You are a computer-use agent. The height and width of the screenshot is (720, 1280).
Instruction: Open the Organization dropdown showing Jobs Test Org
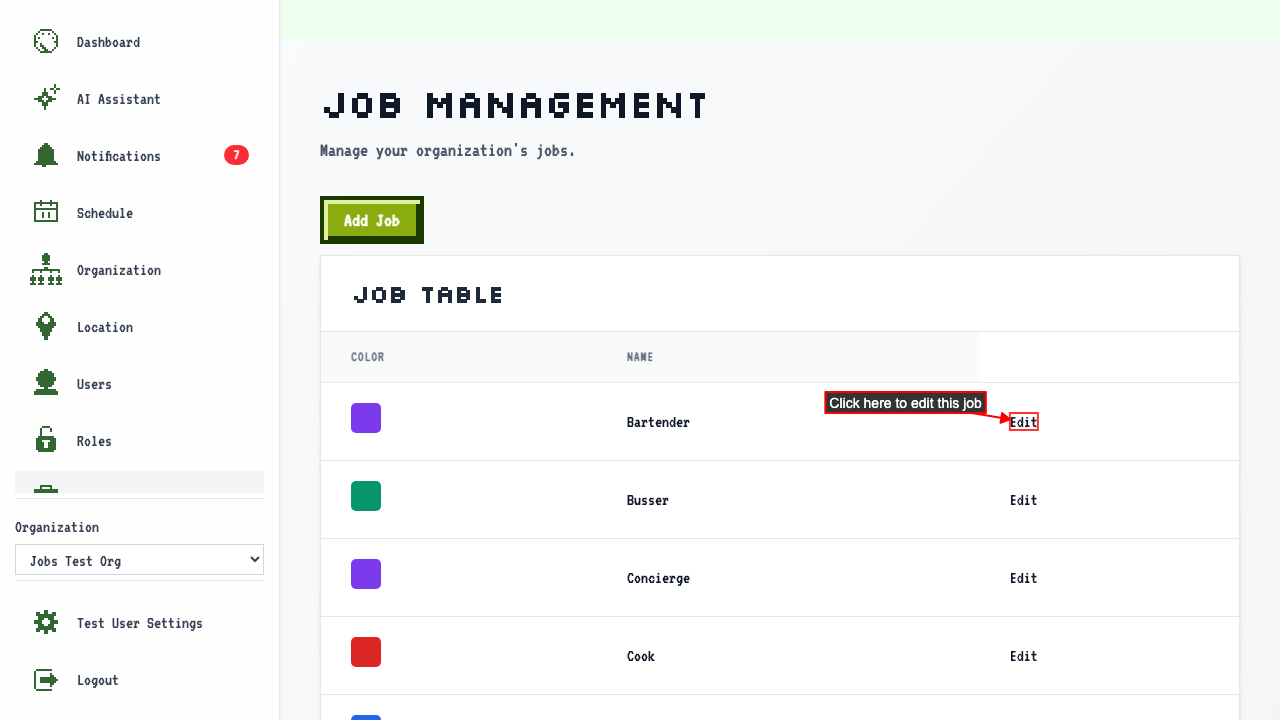point(140,560)
